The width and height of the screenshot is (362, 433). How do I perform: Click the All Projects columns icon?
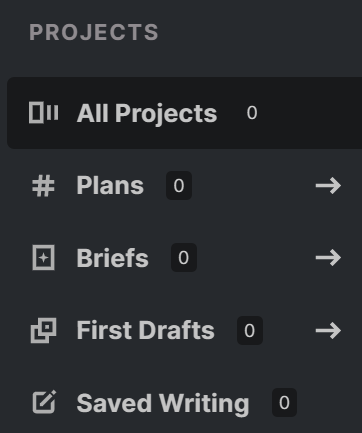pos(44,113)
